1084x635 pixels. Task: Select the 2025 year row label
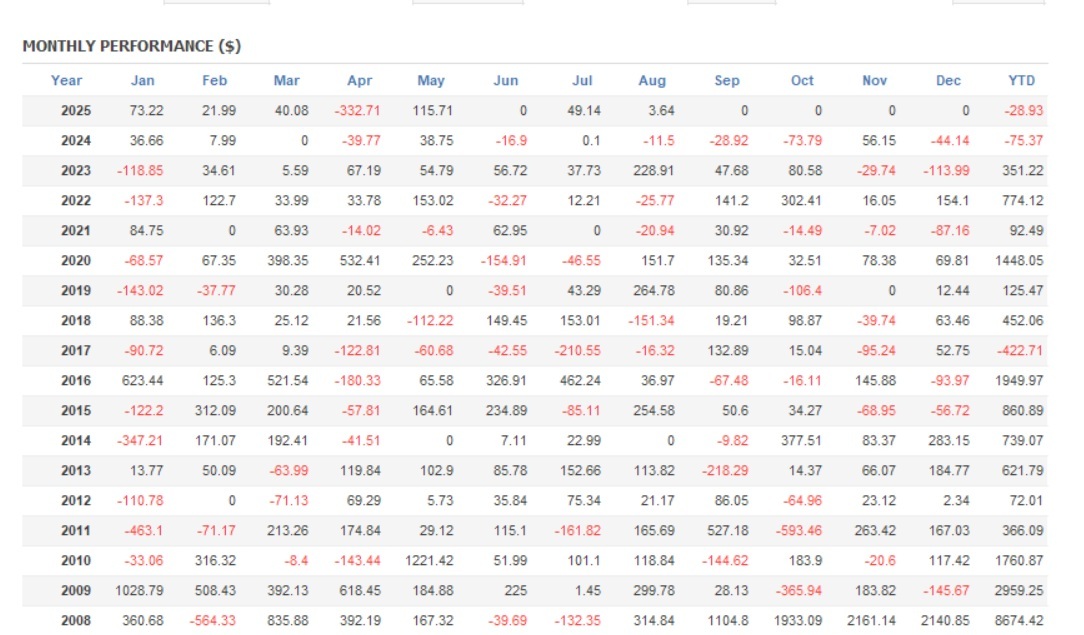[x=75, y=111]
